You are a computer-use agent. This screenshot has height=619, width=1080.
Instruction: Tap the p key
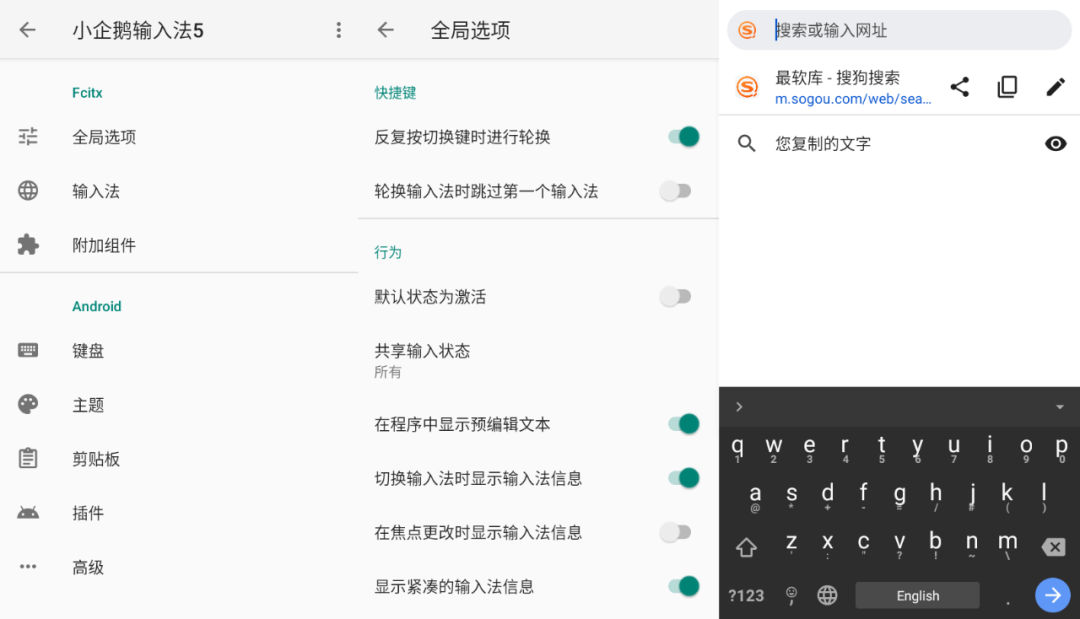click(1061, 449)
